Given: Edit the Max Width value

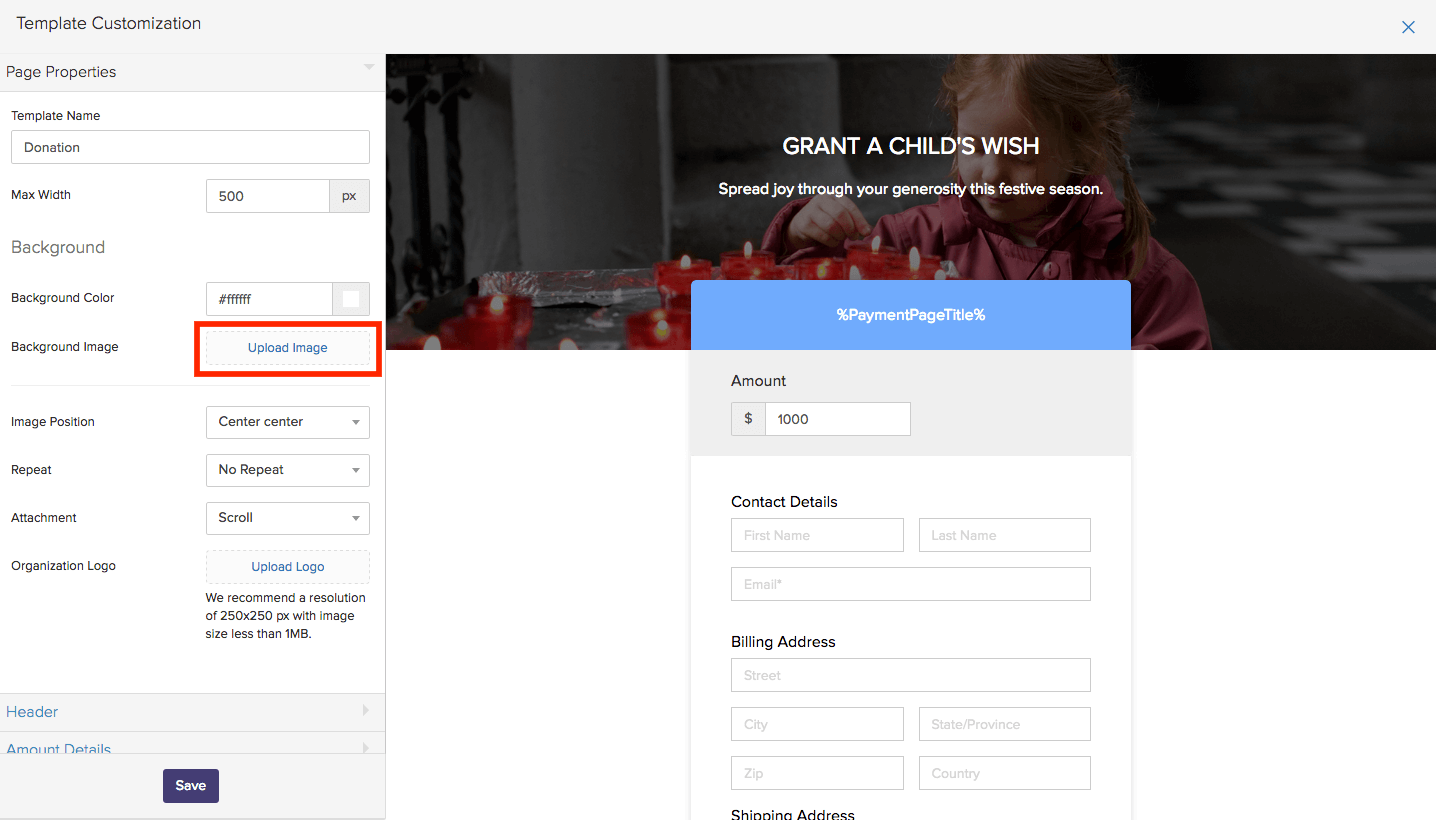Looking at the screenshot, I should tap(267, 196).
